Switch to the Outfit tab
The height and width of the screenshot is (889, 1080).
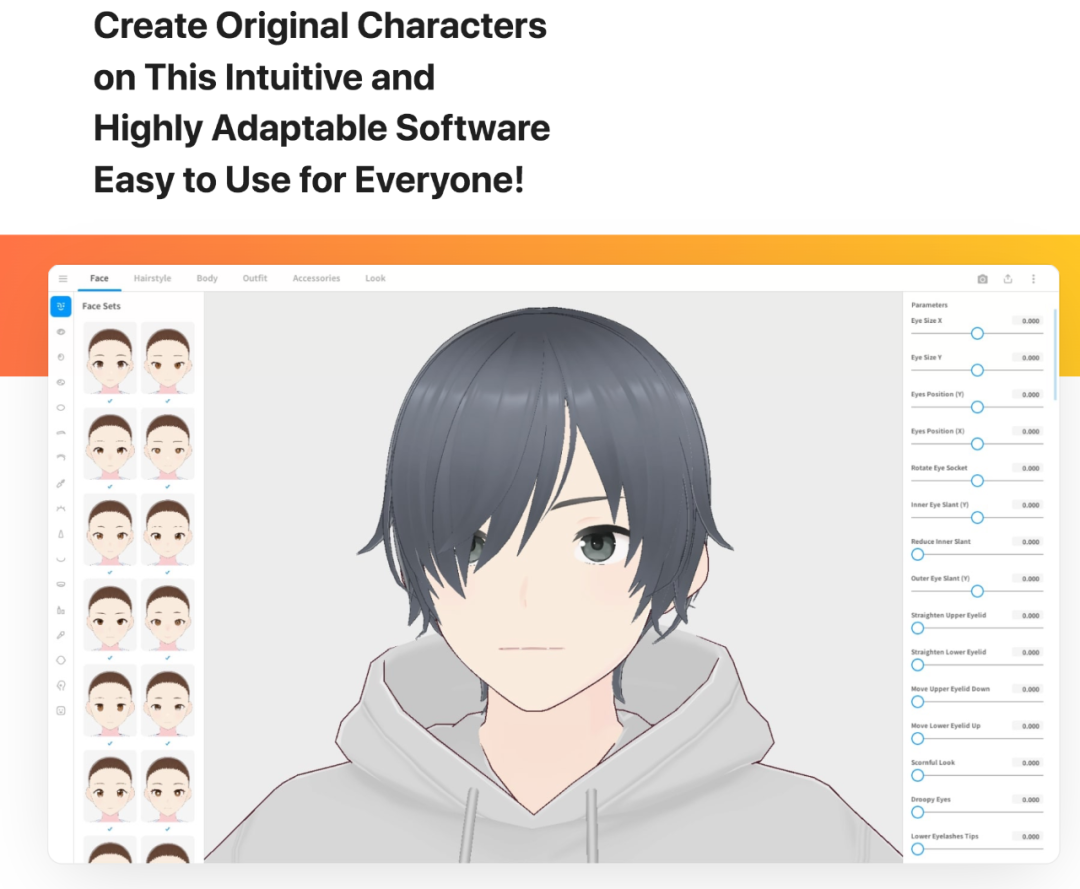point(255,278)
